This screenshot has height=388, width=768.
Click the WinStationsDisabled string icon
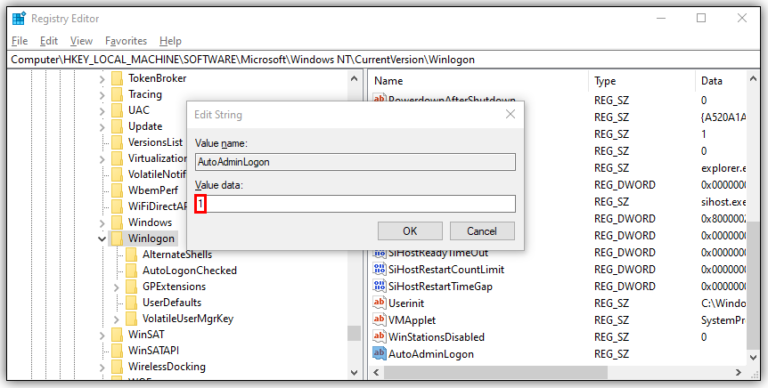tap(379, 337)
